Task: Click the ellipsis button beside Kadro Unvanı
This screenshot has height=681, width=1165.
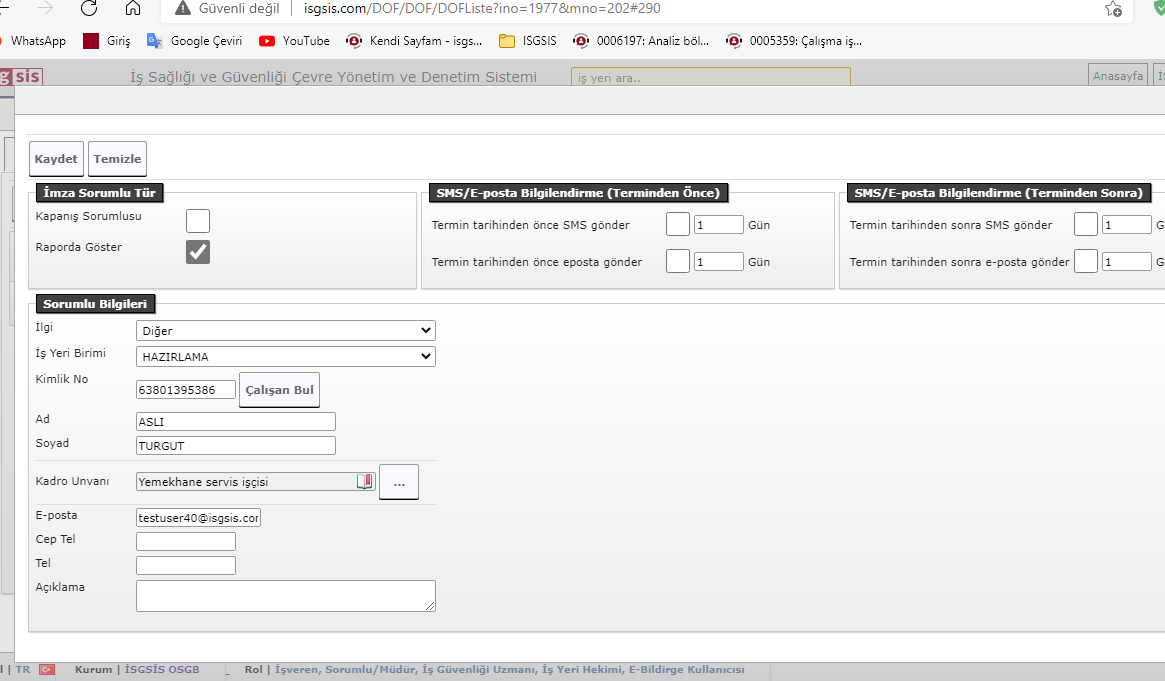Action: click(399, 482)
